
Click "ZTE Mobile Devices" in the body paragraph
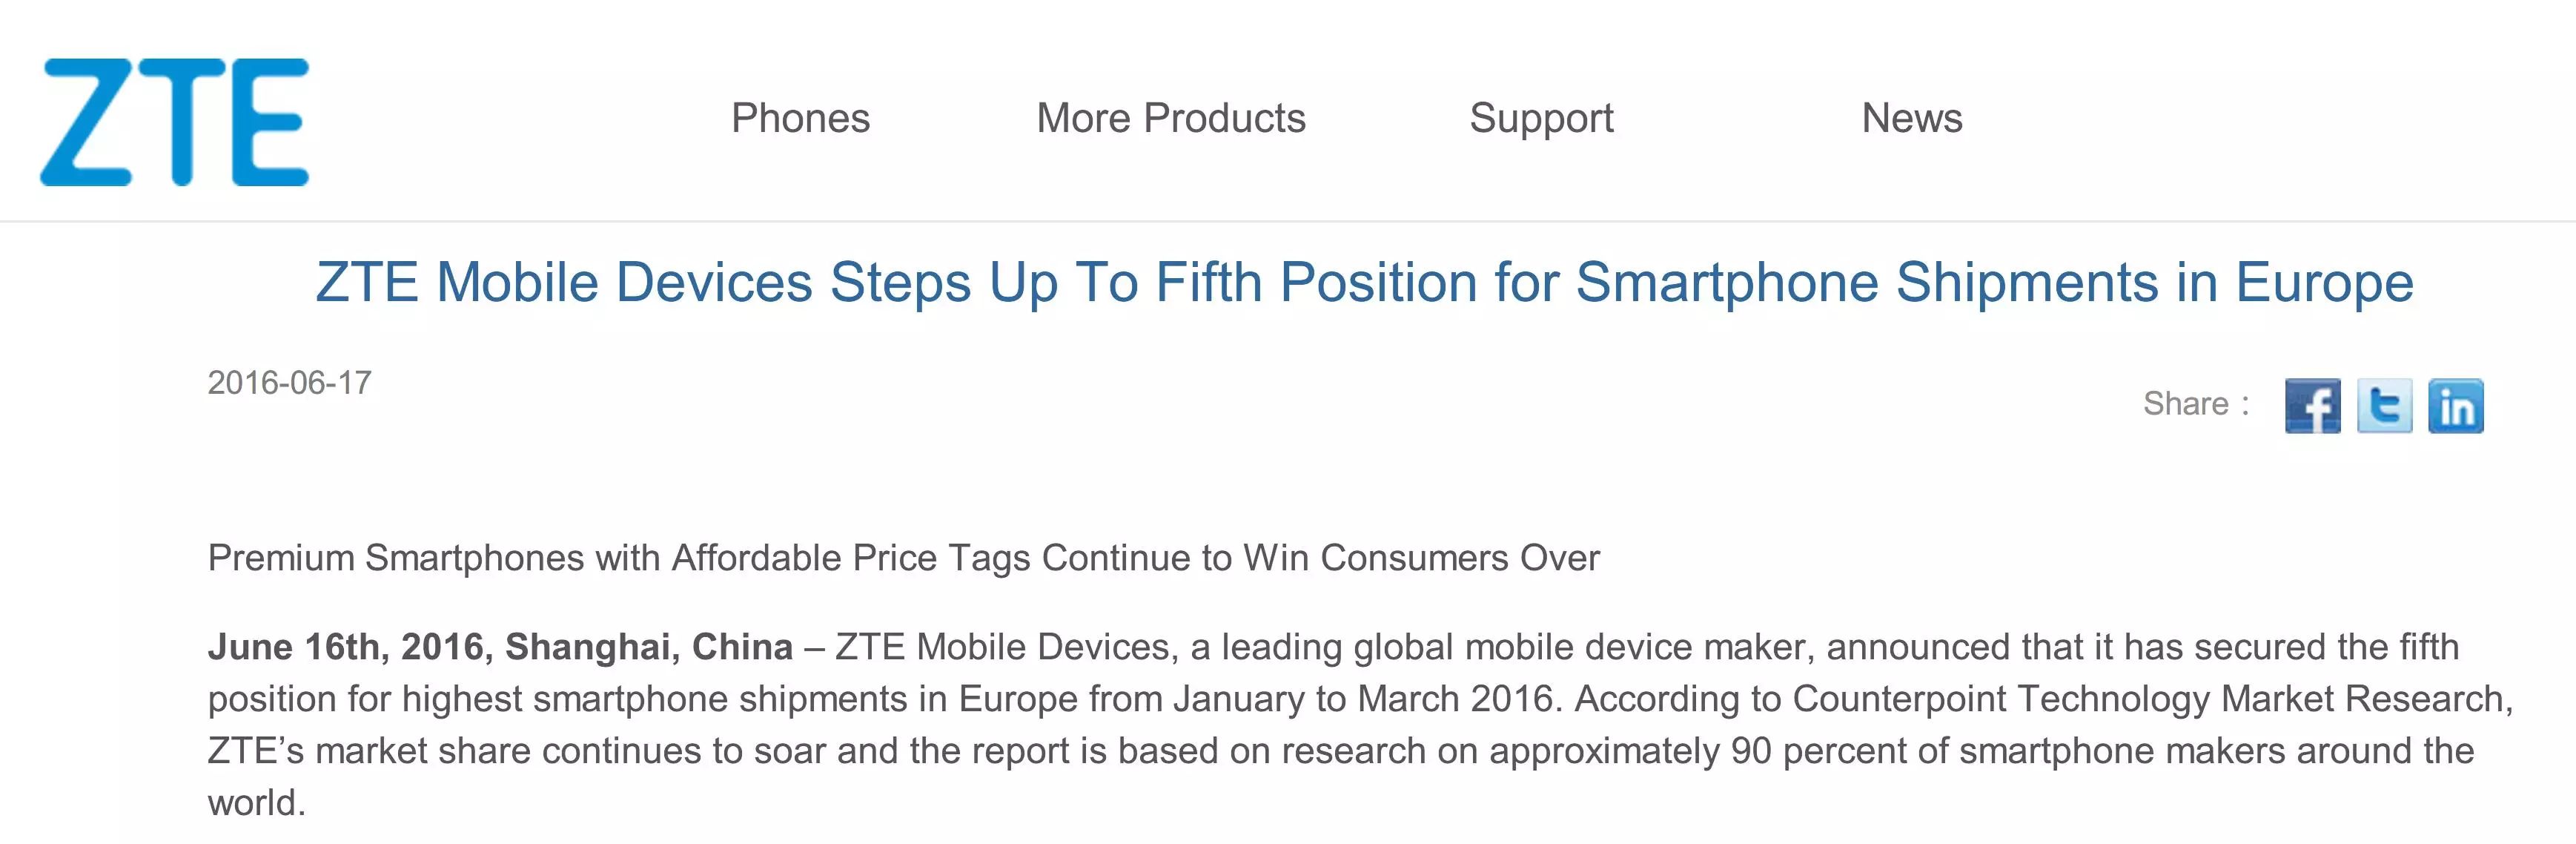1002,647
